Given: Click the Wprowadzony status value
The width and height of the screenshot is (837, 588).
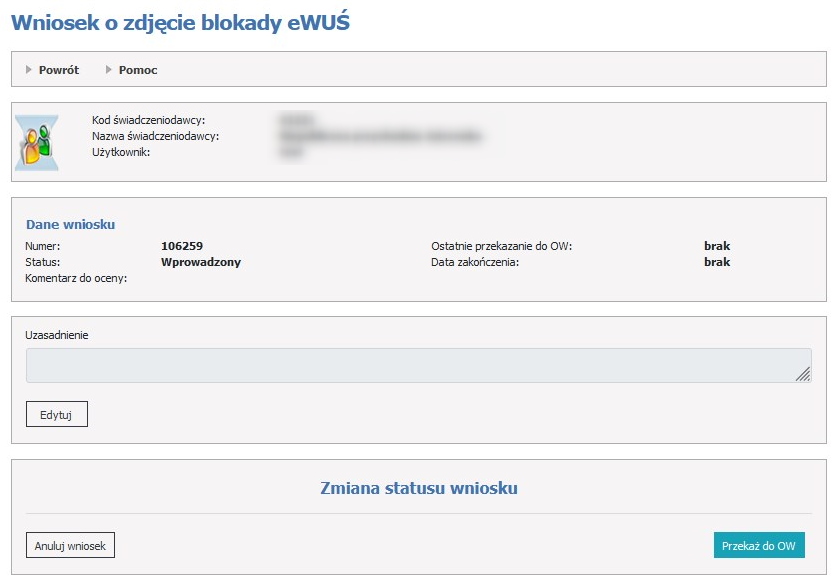Looking at the screenshot, I should pyautogui.click(x=201, y=262).
